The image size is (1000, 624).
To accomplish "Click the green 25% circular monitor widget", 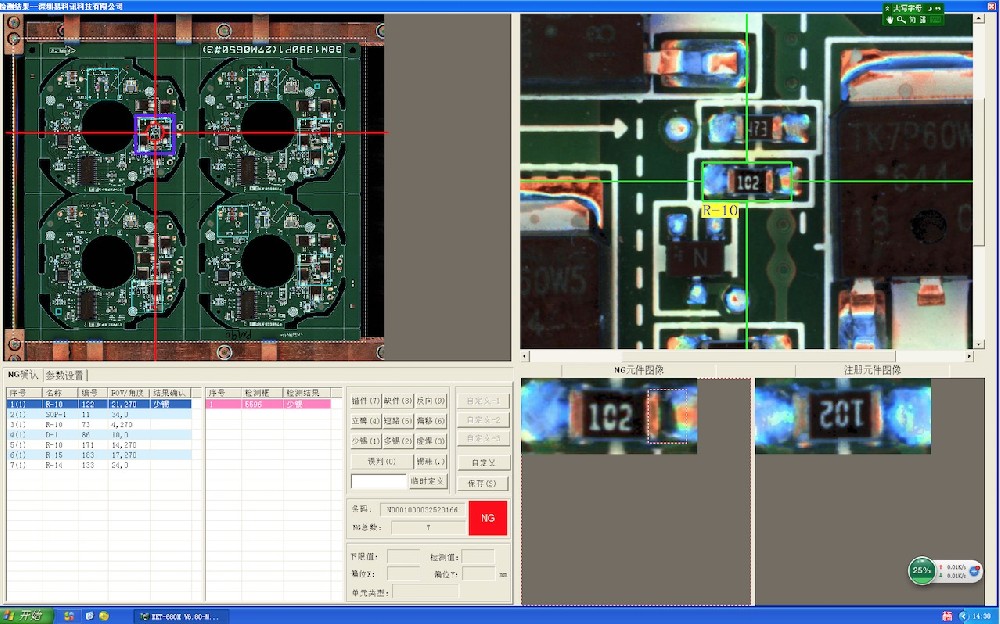I will coord(921,571).
